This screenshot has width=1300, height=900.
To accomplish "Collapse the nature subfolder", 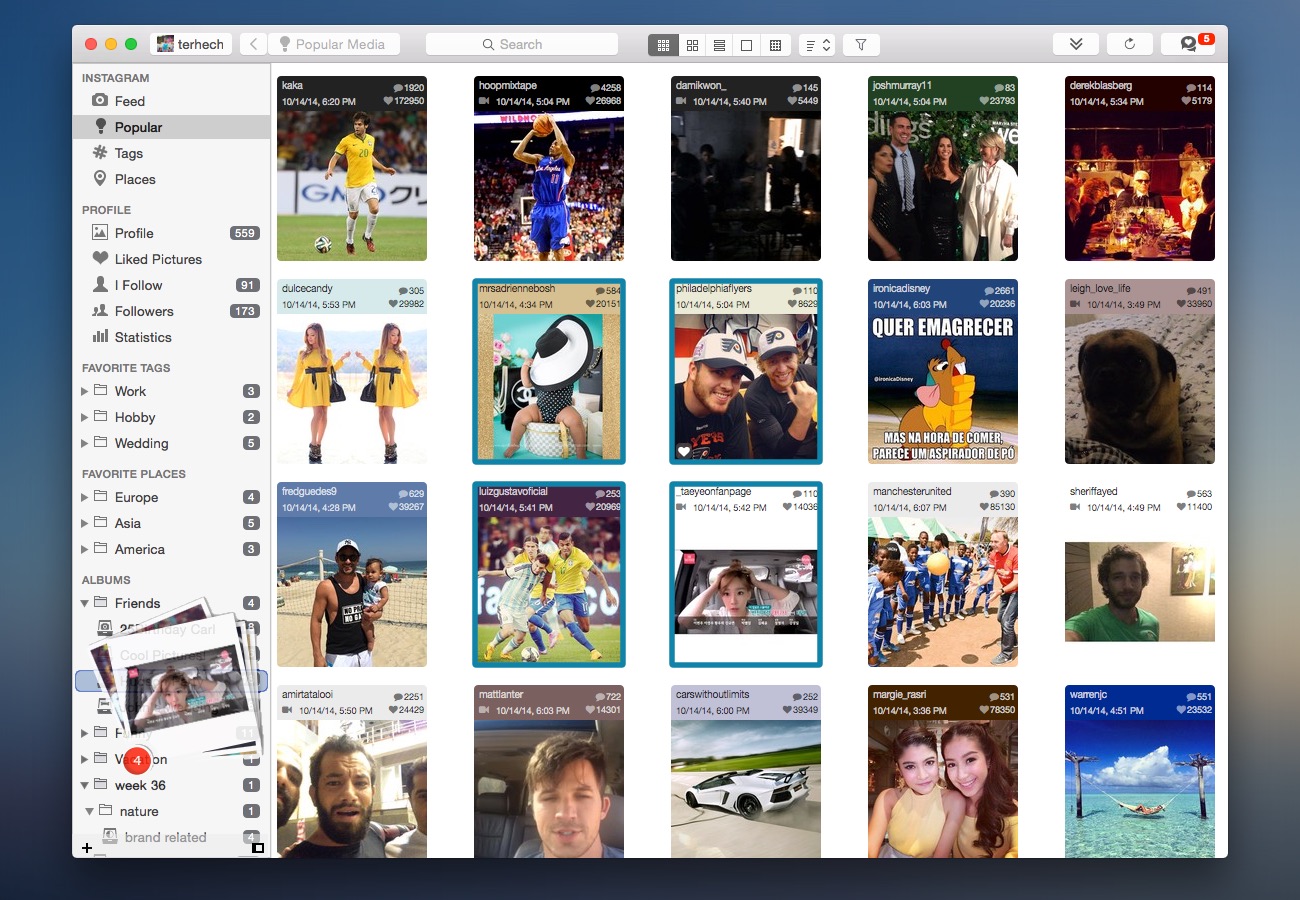I will coord(90,811).
